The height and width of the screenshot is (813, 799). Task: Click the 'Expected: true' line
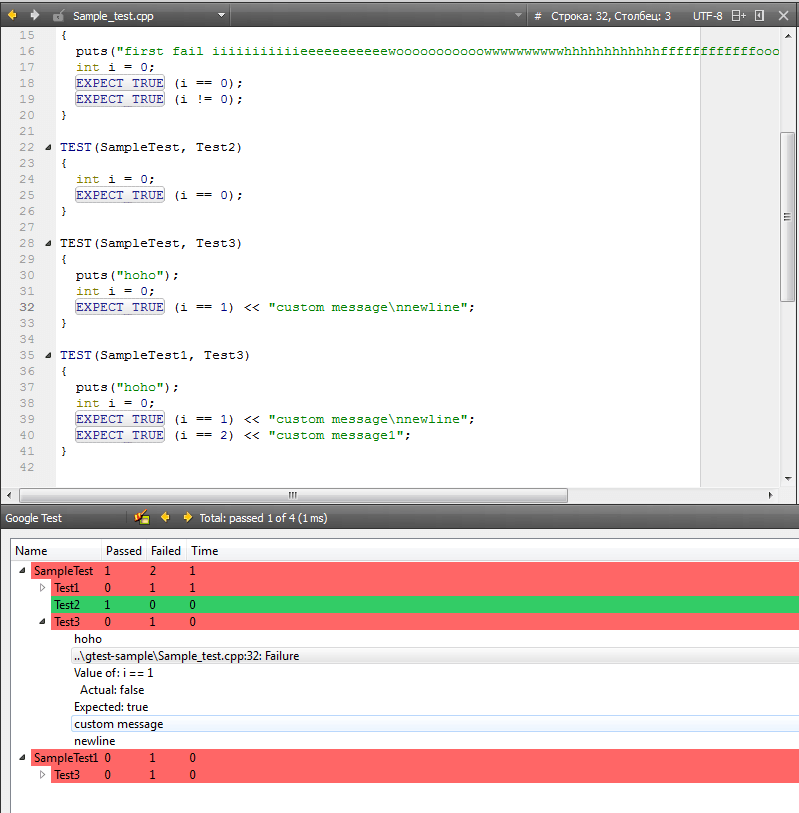(x=111, y=707)
